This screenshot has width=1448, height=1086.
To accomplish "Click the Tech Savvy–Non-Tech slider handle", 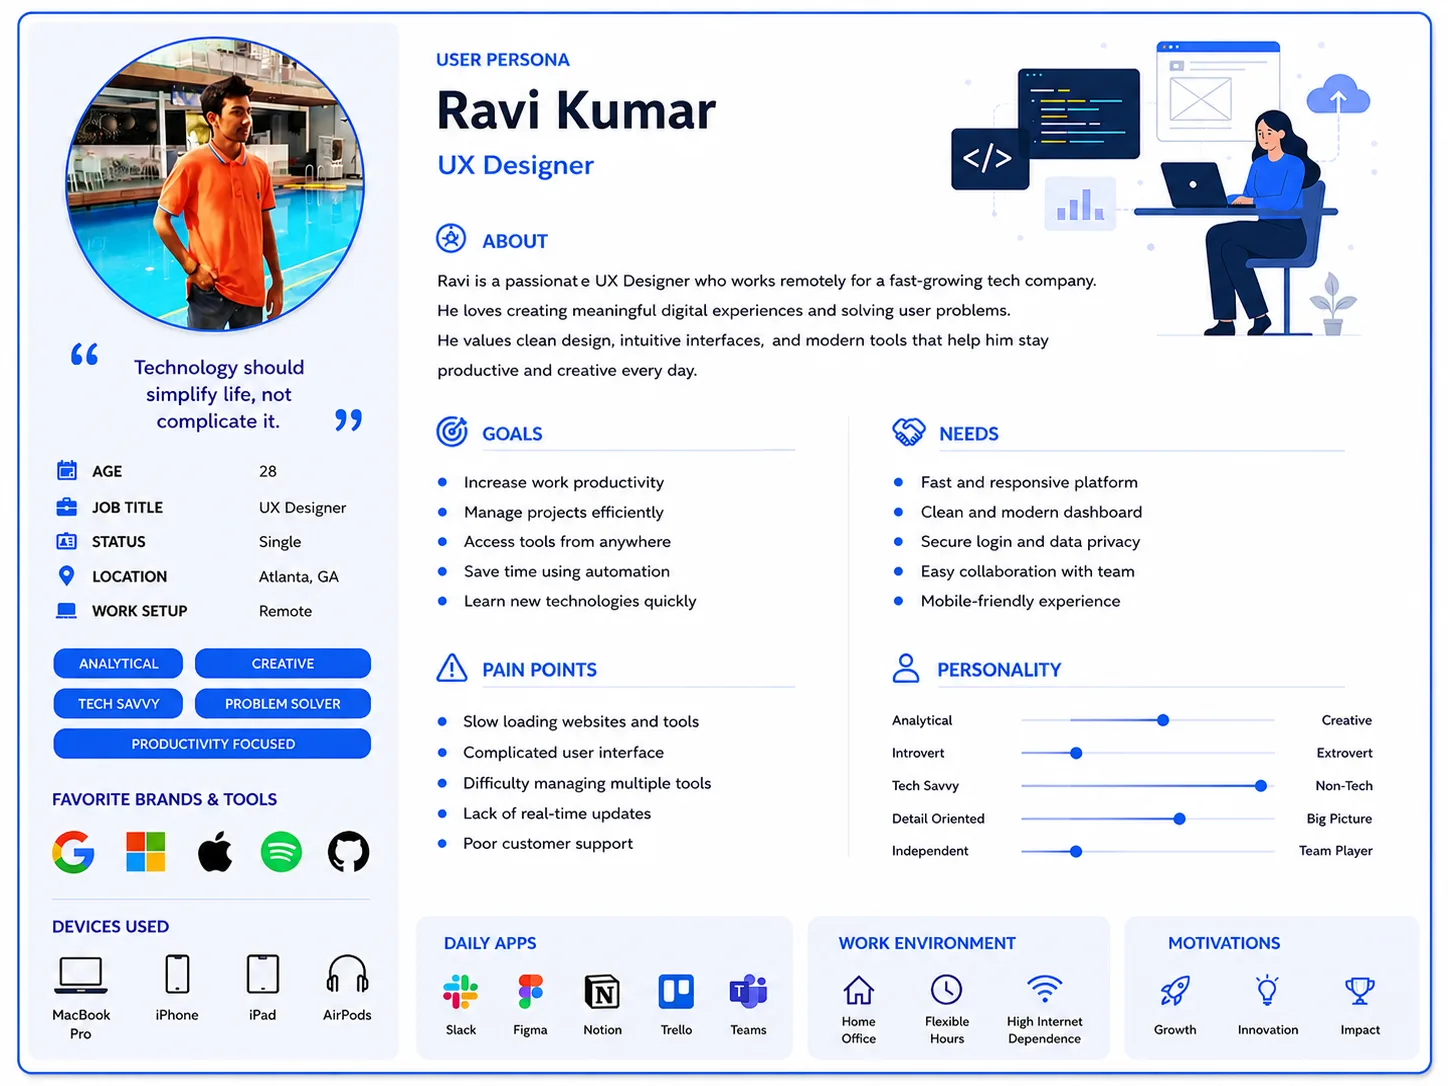I will [1261, 786].
